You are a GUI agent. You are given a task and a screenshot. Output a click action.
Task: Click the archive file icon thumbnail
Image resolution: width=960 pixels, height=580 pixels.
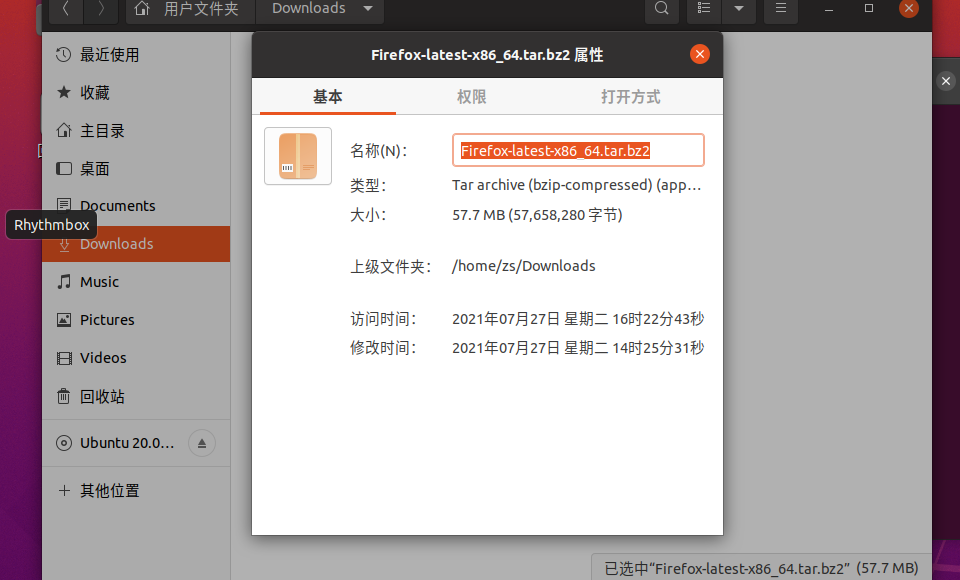pyautogui.click(x=298, y=156)
